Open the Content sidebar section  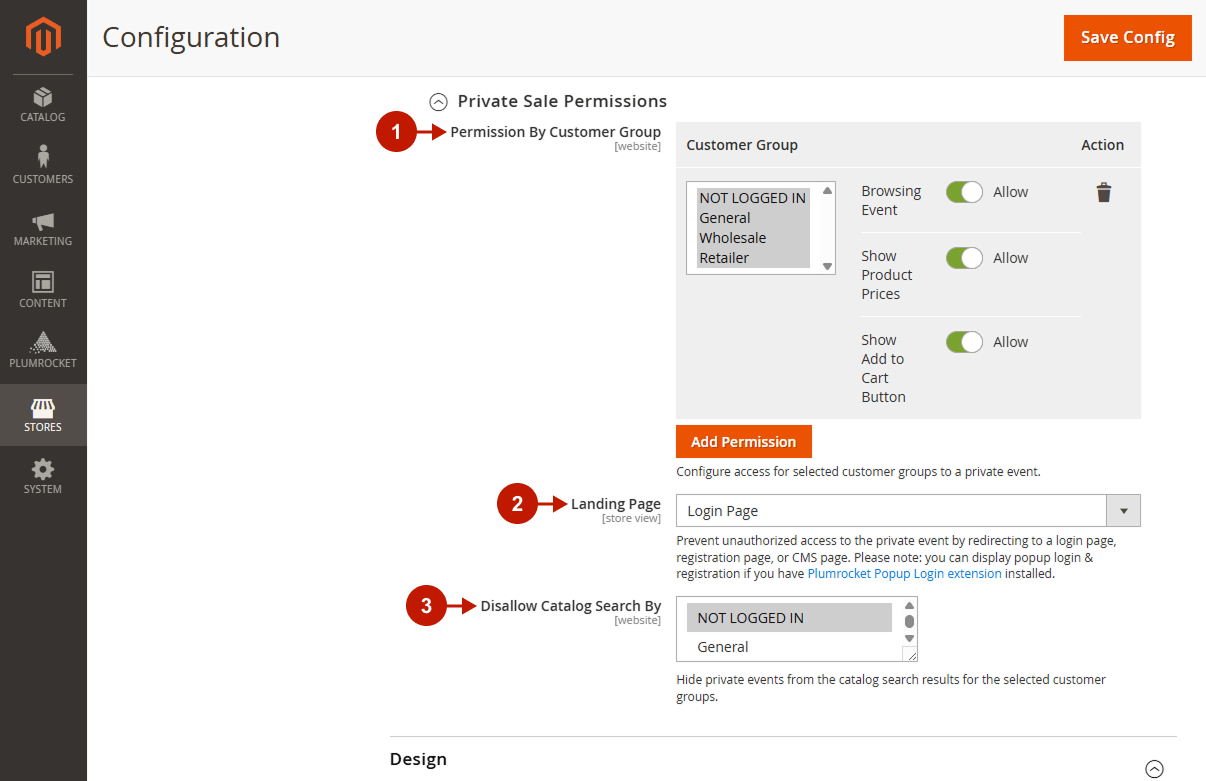tap(43, 290)
